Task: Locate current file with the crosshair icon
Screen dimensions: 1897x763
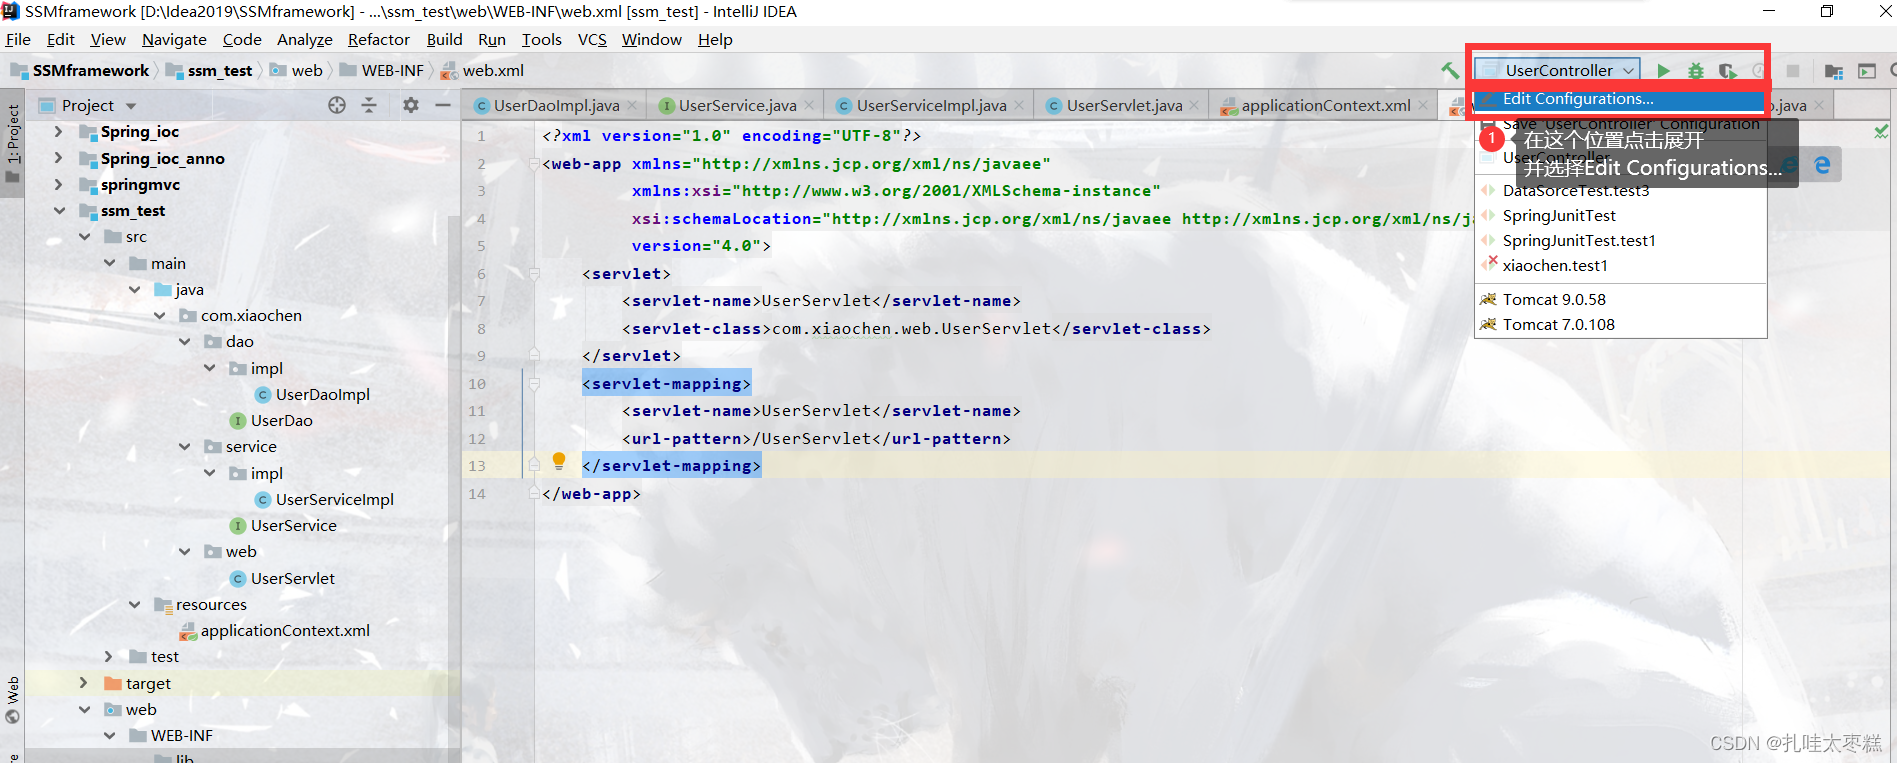Action: (x=337, y=105)
